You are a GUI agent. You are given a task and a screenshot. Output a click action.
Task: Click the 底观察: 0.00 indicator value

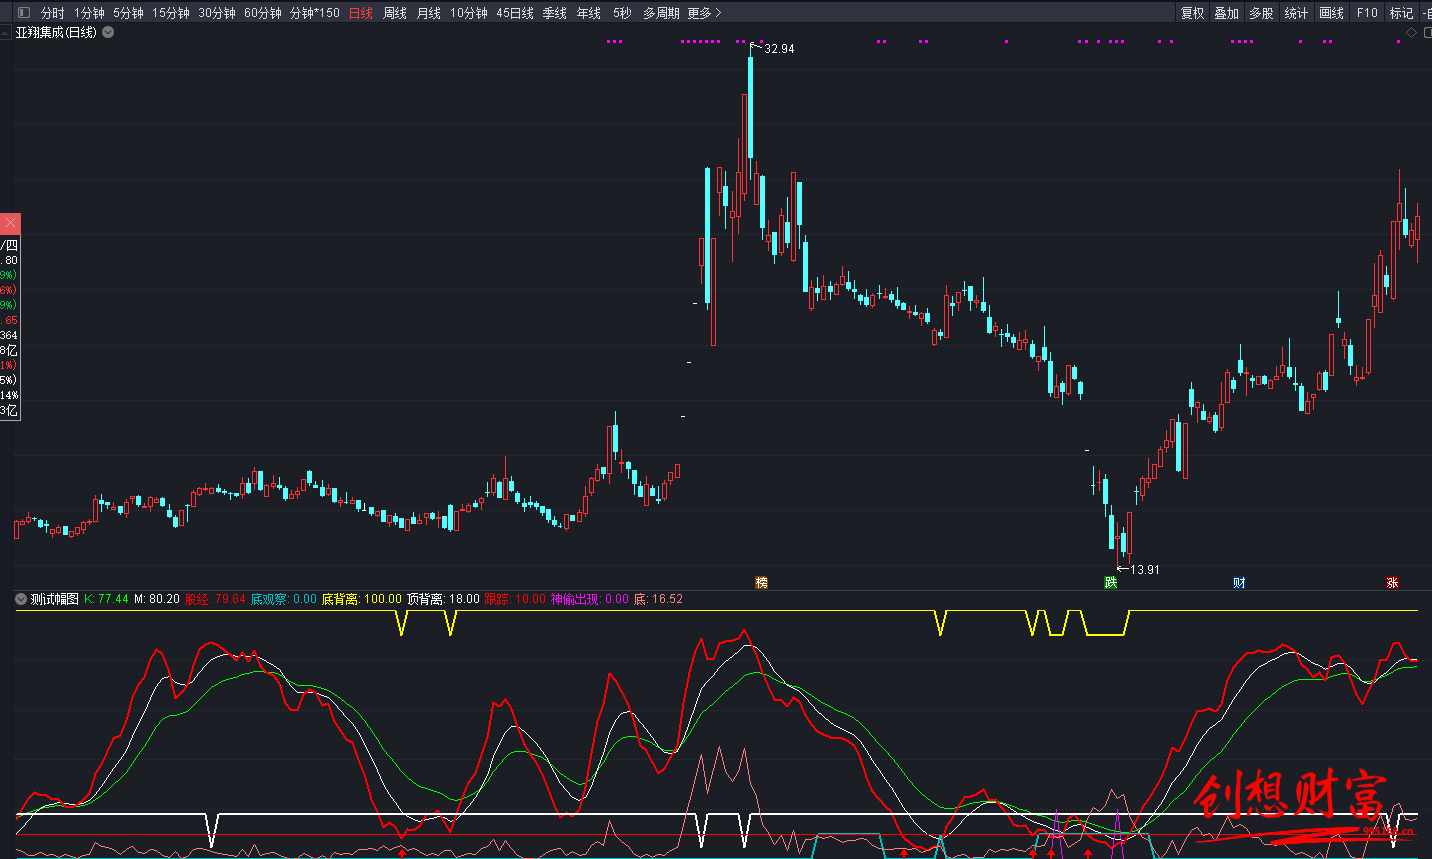pyautogui.click(x=283, y=599)
